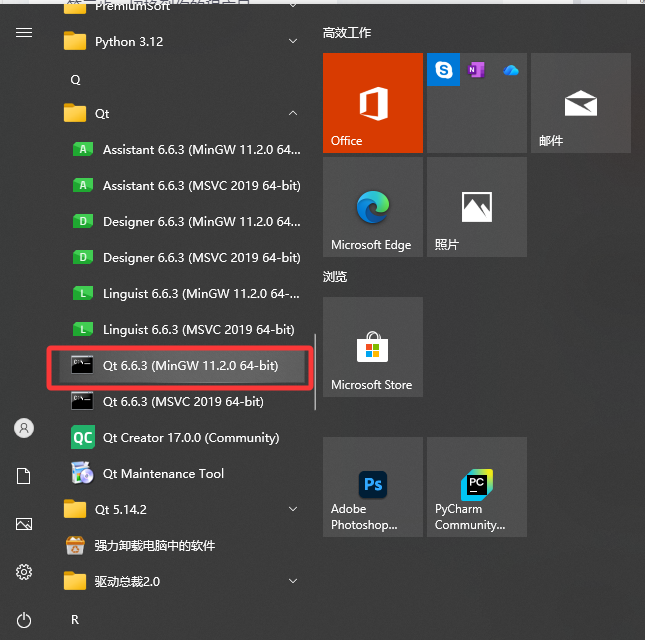Click the 浏览 group header
The image size is (645, 640).
coord(335,277)
